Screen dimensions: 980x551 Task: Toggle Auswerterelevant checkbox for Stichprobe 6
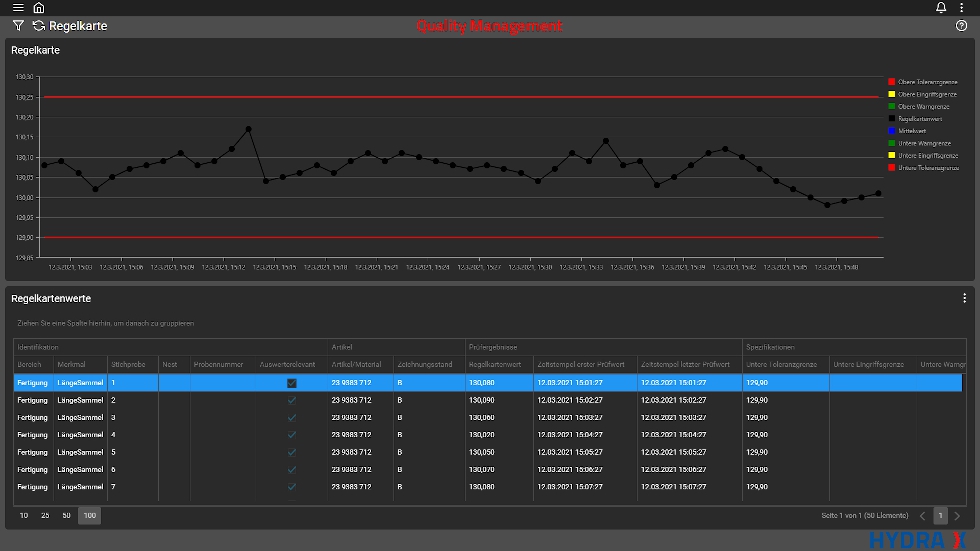[x=291, y=469]
